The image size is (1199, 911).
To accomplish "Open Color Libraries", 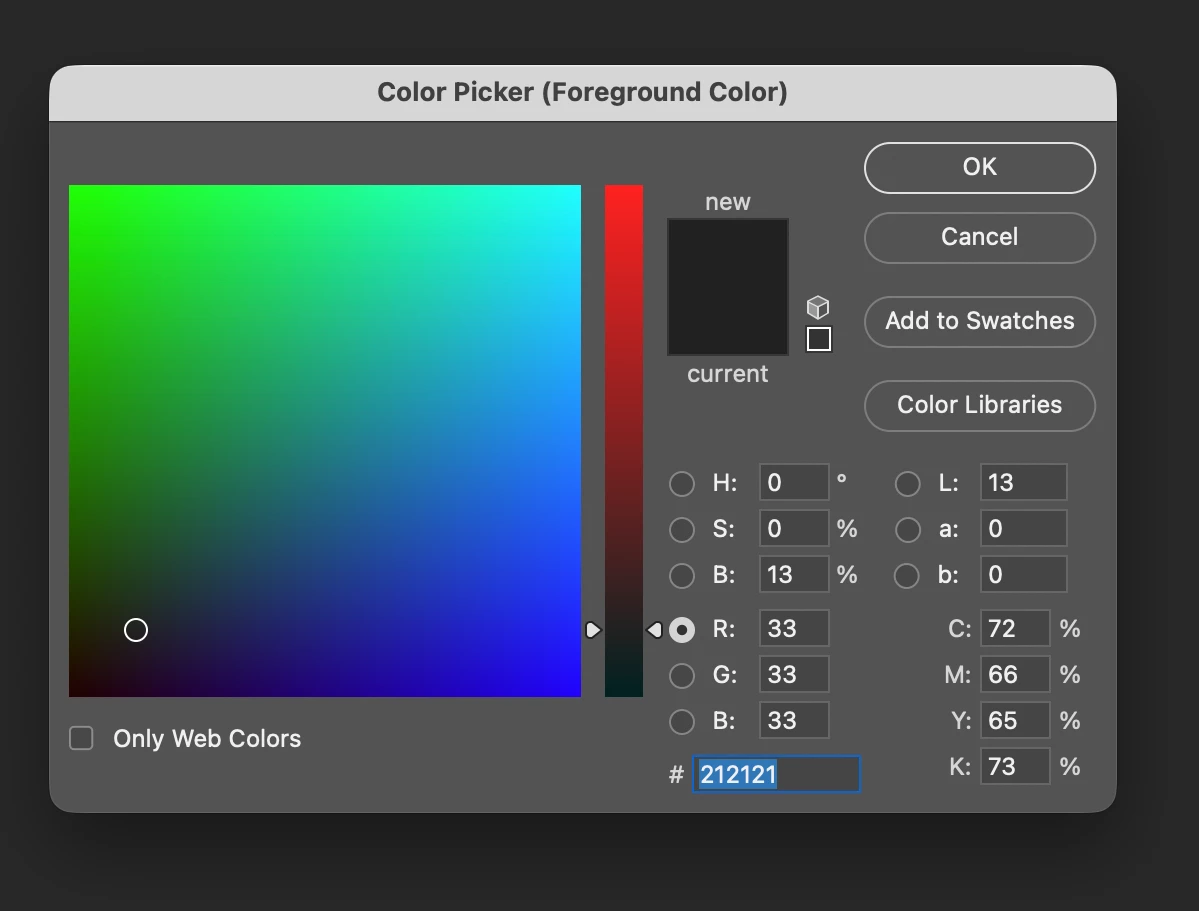I will point(980,405).
